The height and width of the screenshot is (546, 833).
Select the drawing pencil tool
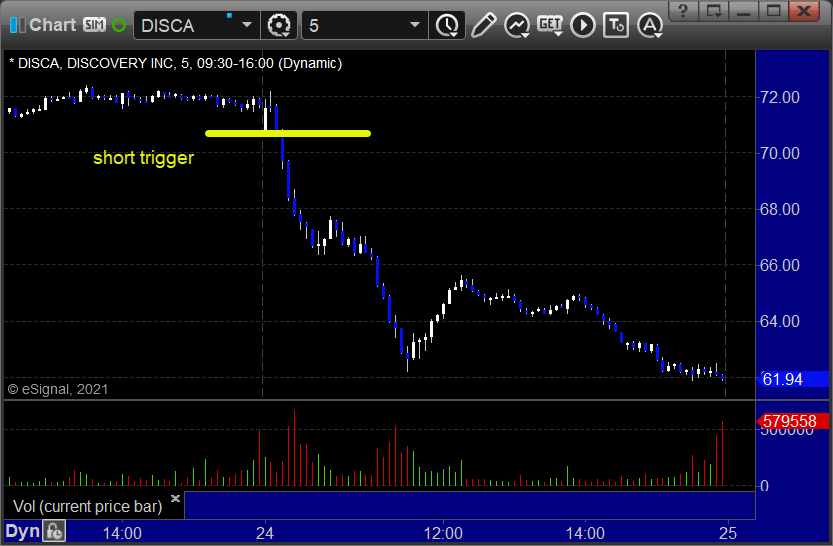point(483,25)
